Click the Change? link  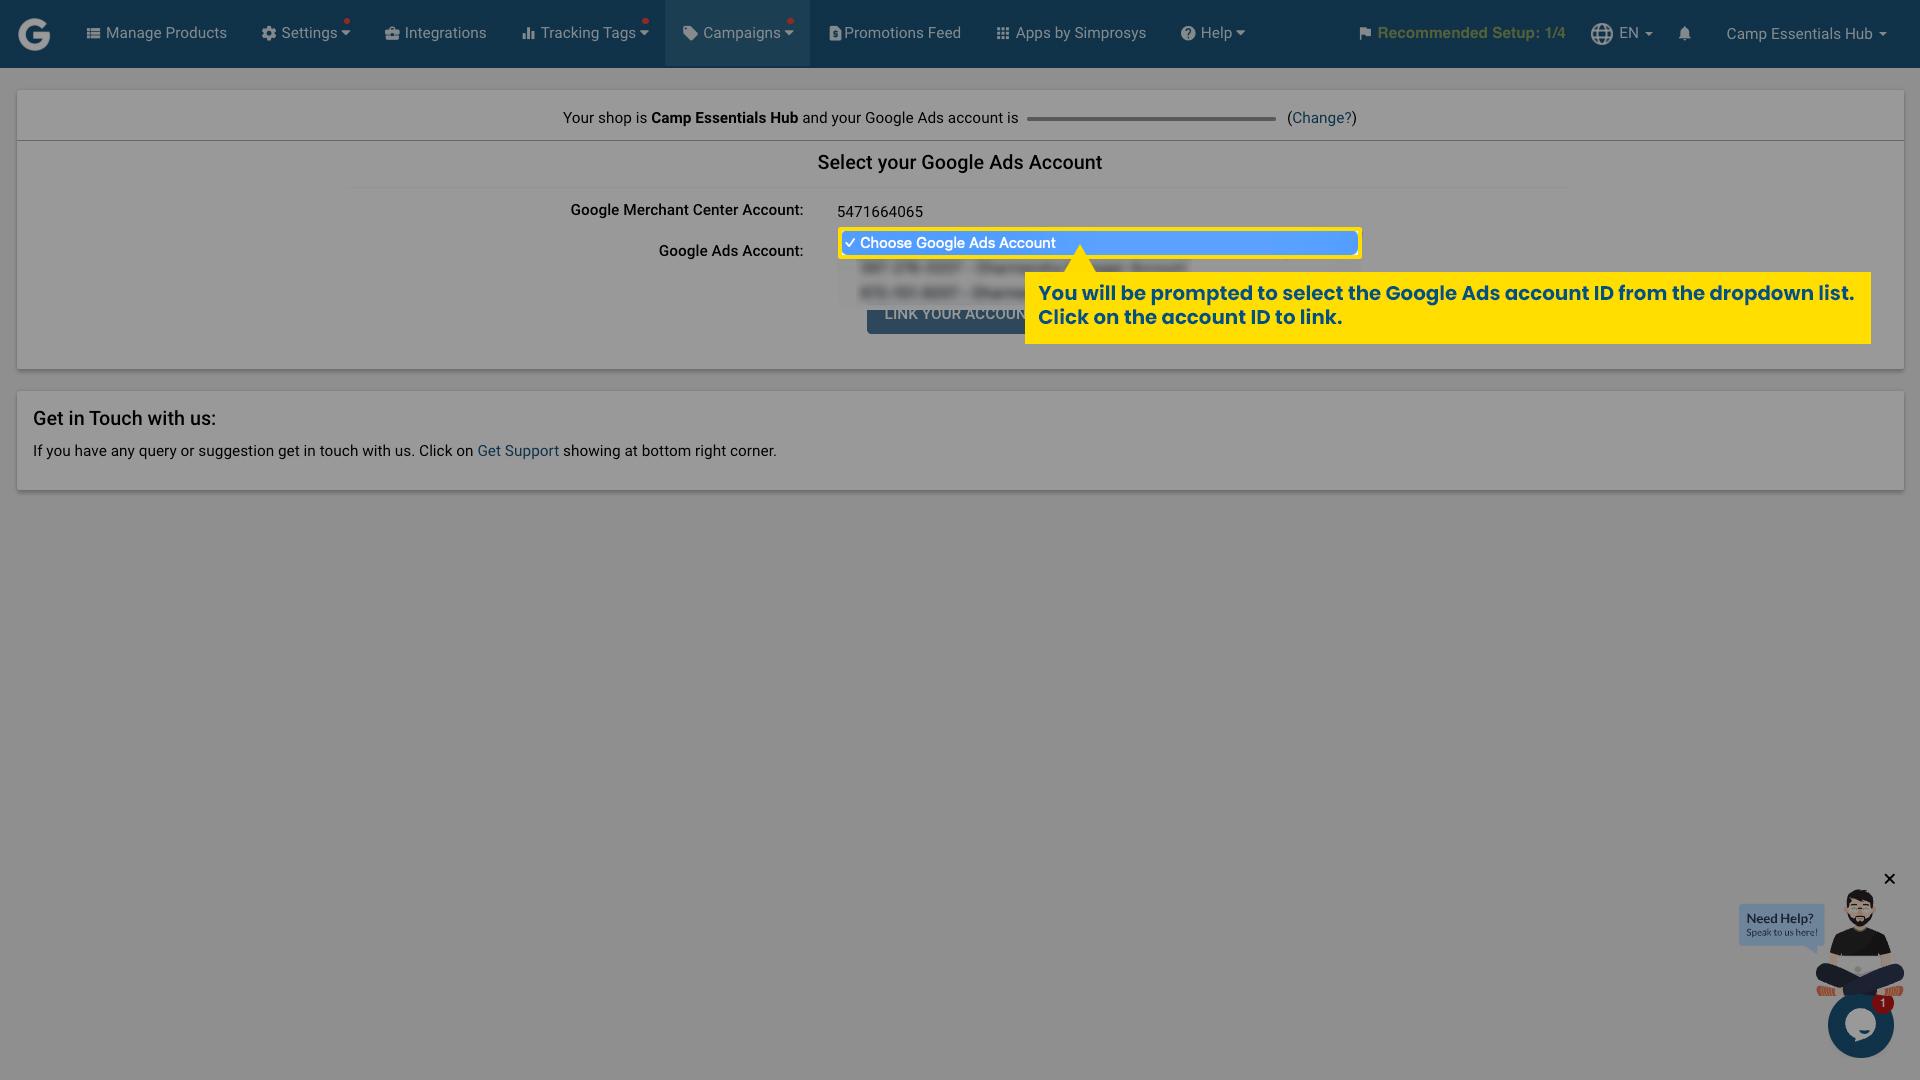(1320, 118)
